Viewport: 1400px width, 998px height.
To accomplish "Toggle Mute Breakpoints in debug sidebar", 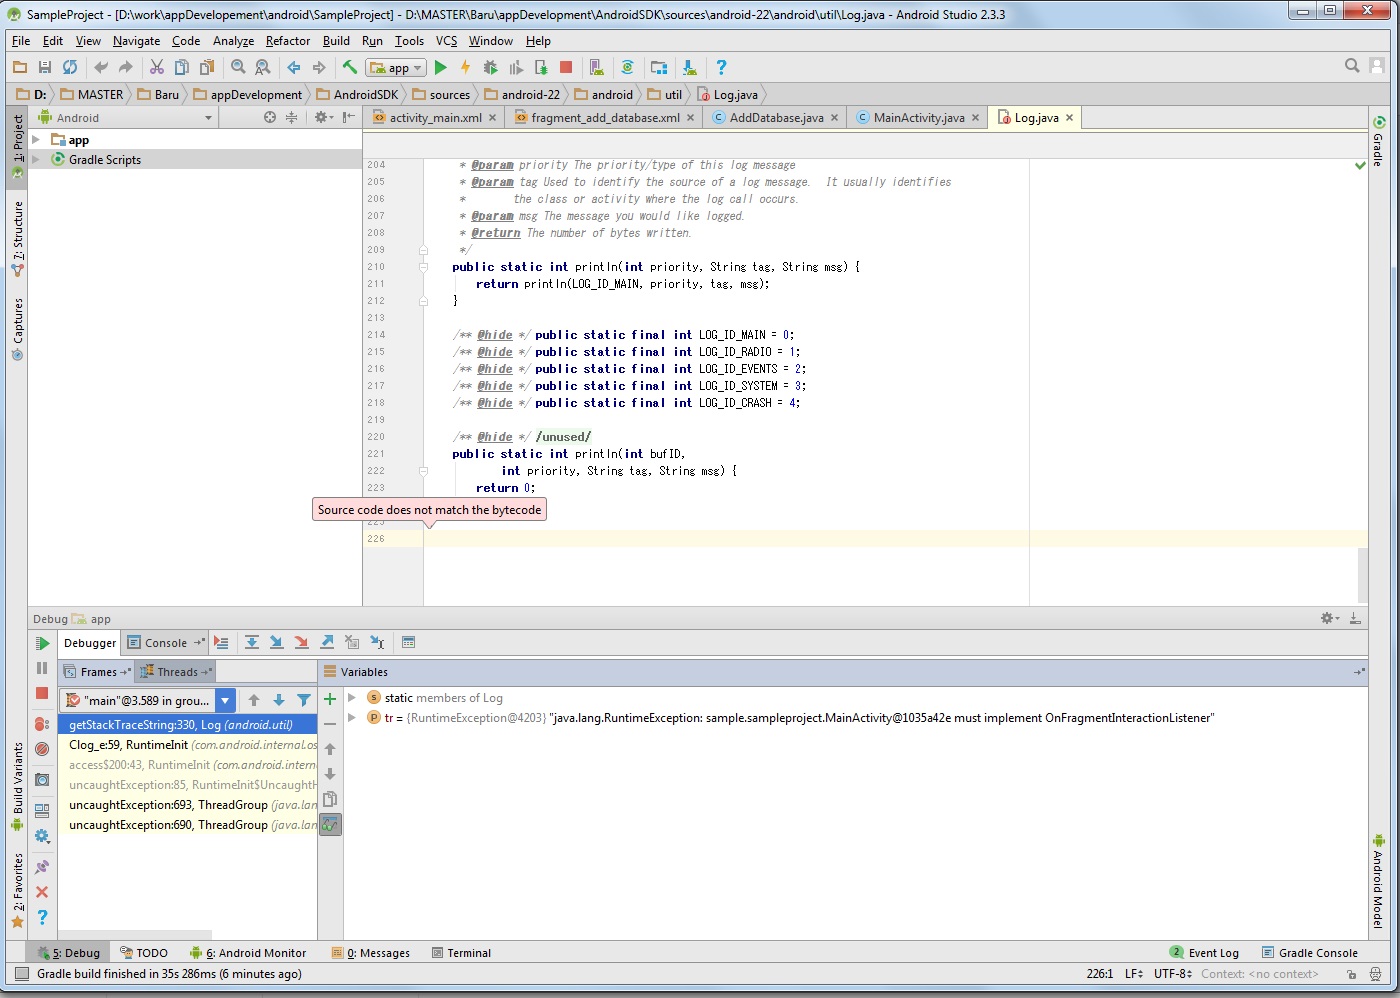I will click(x=42, y=748).
